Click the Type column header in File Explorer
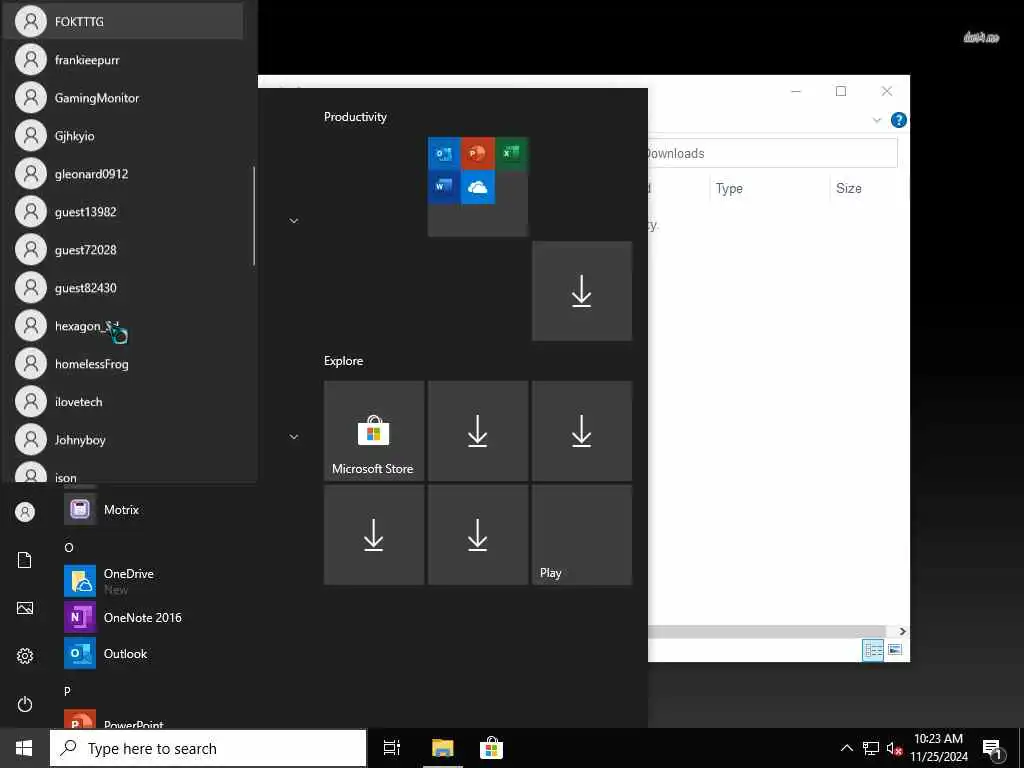The image size is (1024, 768). [x=769, y=188]
